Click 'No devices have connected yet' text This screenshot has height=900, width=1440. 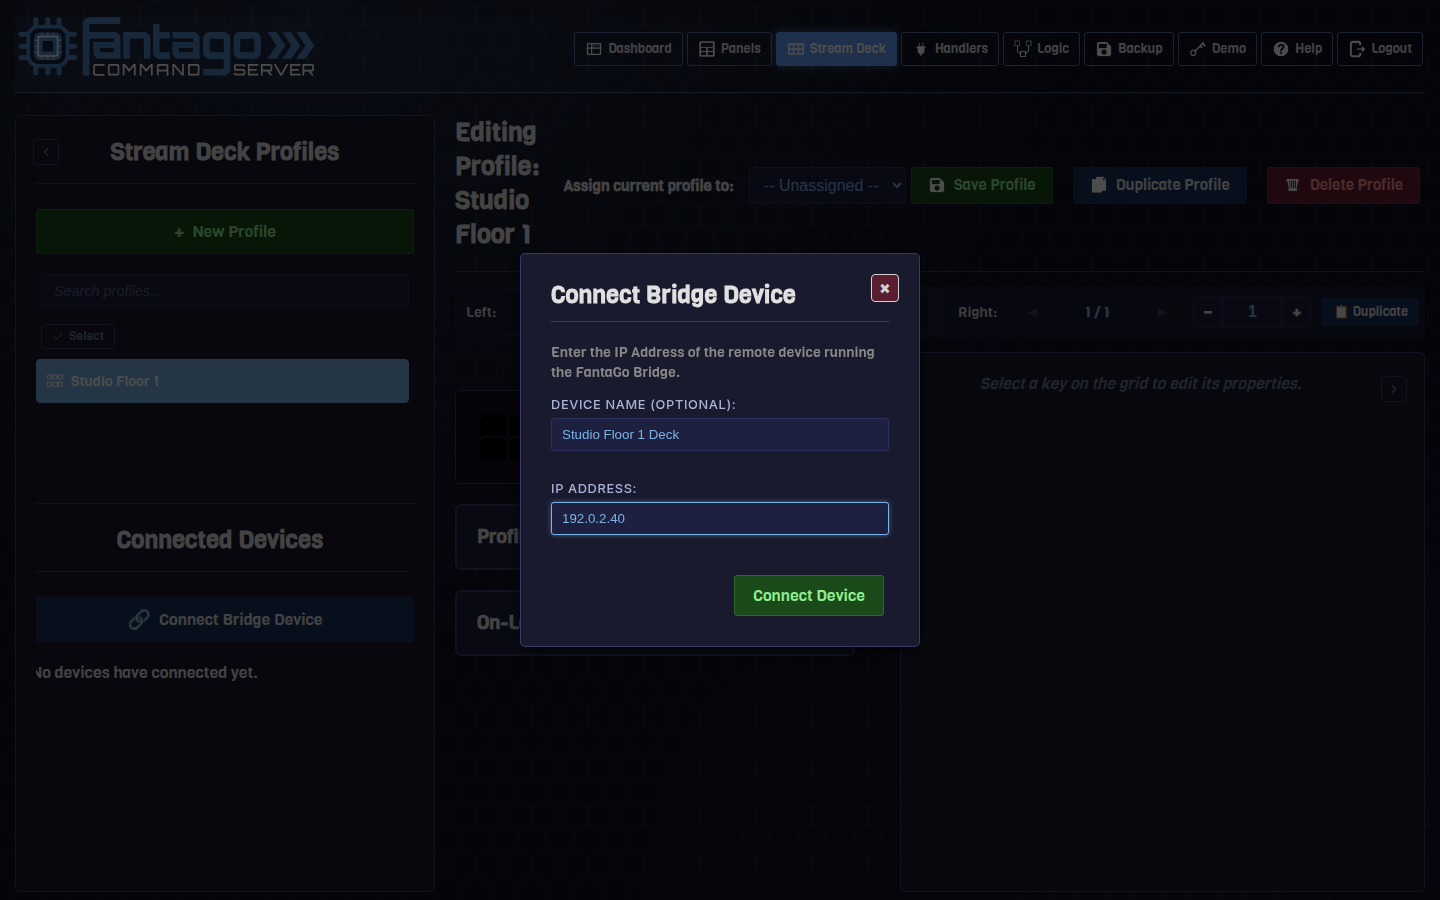147,673
